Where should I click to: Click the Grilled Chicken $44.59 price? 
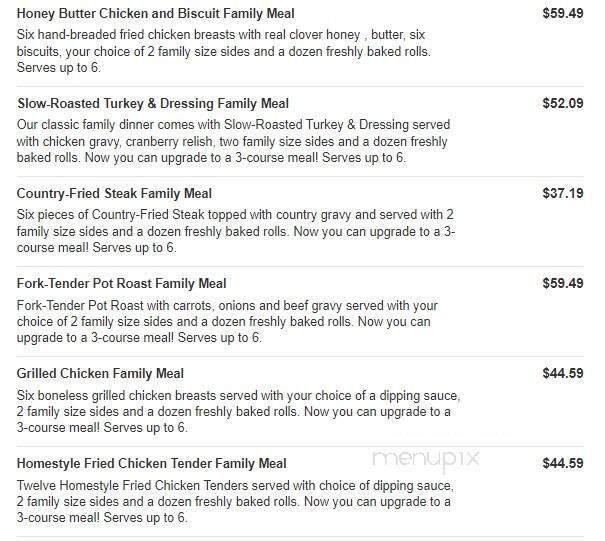click(562, 374)
